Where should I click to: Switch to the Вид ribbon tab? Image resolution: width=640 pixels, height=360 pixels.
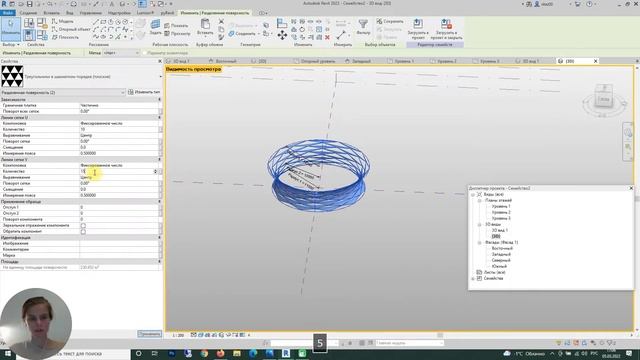coord(70,13)
